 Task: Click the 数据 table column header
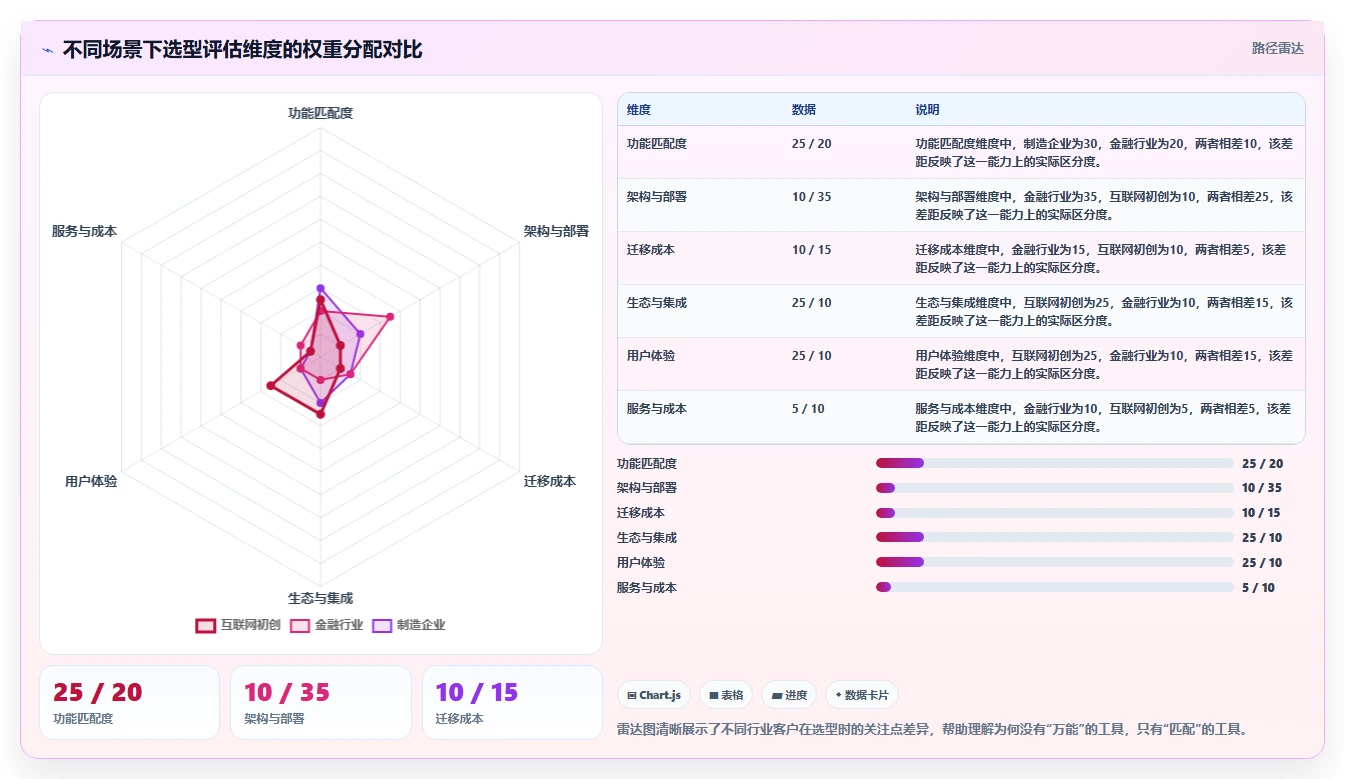804,110
